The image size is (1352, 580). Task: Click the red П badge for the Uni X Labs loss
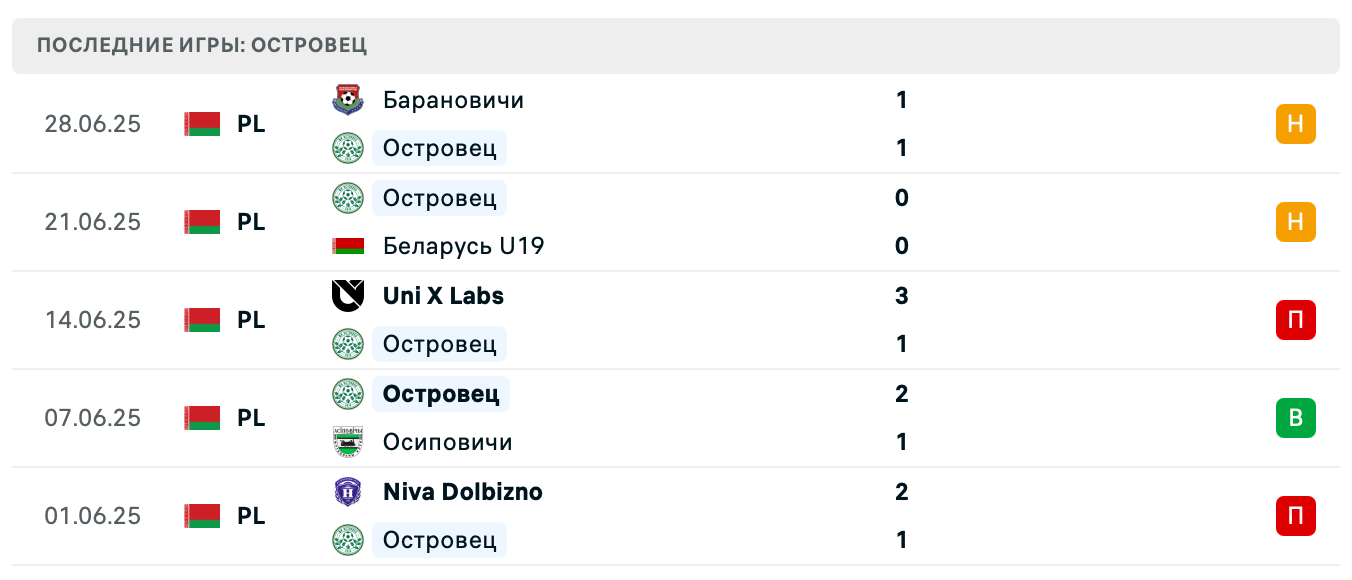pyautogui.click(x=1296, y=320)
